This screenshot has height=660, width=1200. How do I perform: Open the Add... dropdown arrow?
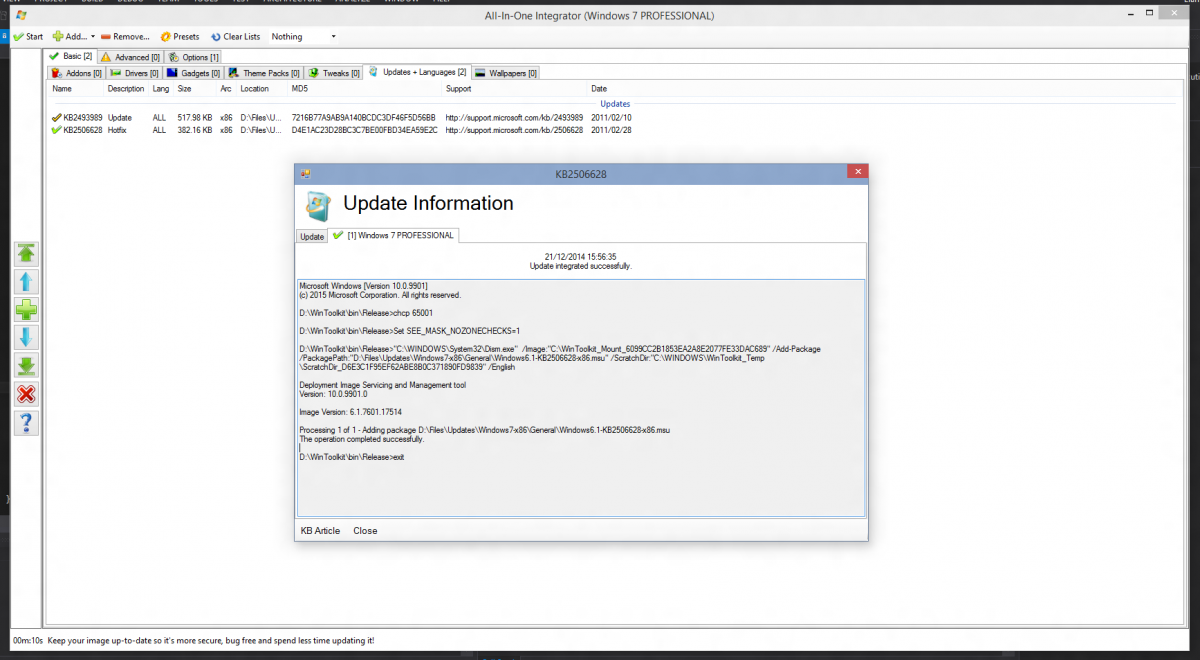(93, 37)
